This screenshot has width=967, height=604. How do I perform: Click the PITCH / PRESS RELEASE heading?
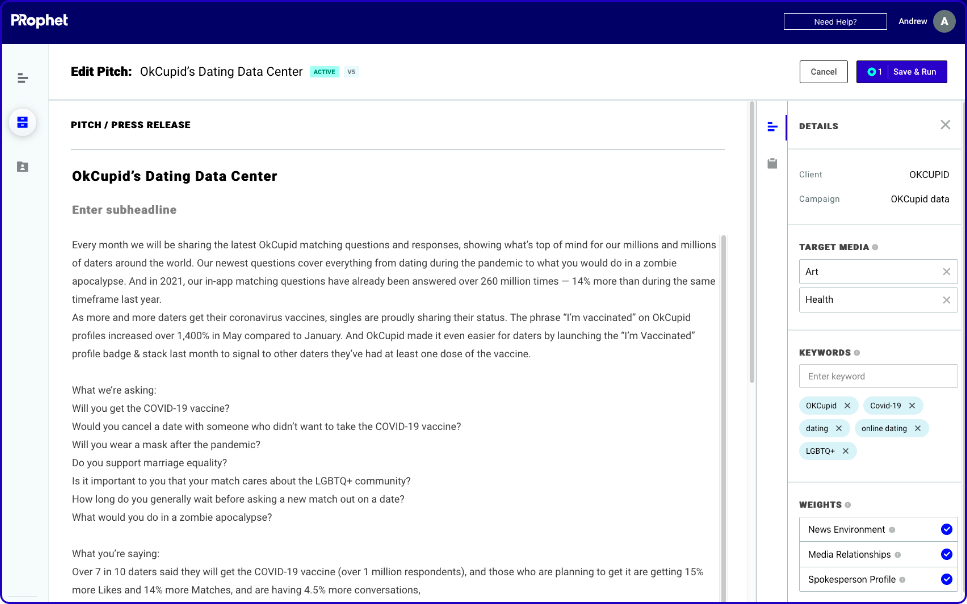131,125
